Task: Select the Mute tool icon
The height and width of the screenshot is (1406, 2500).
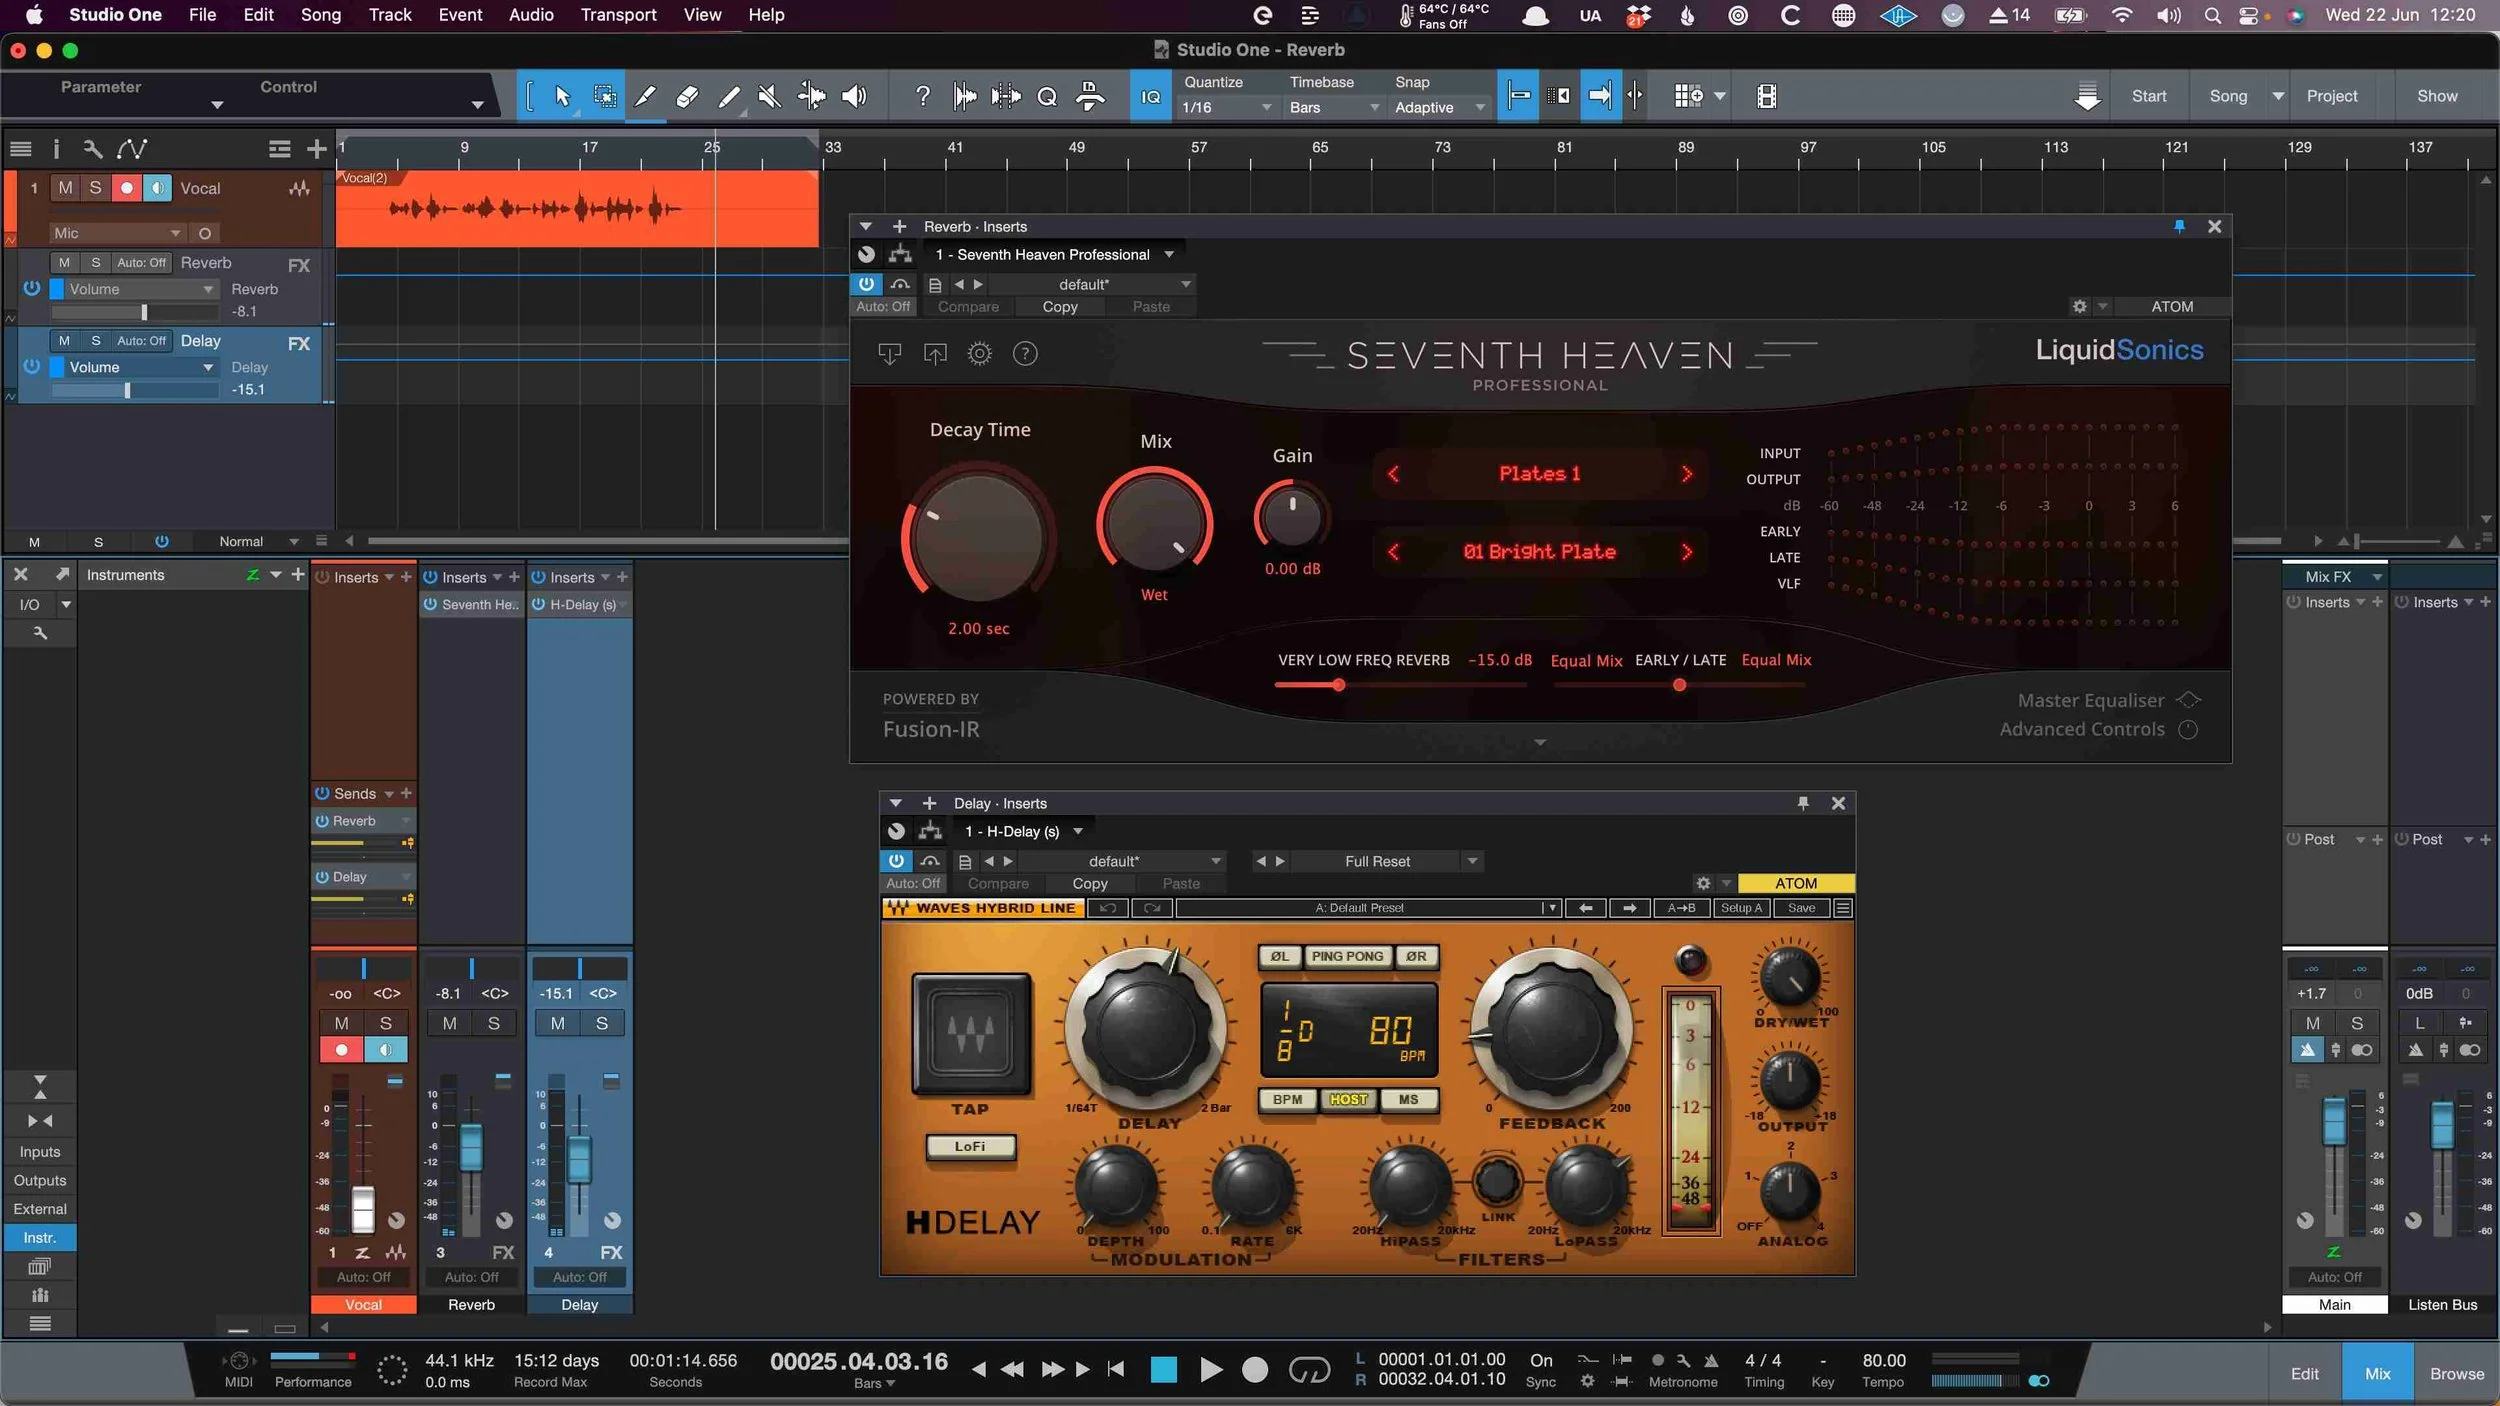Action: [x=769, y=96]
